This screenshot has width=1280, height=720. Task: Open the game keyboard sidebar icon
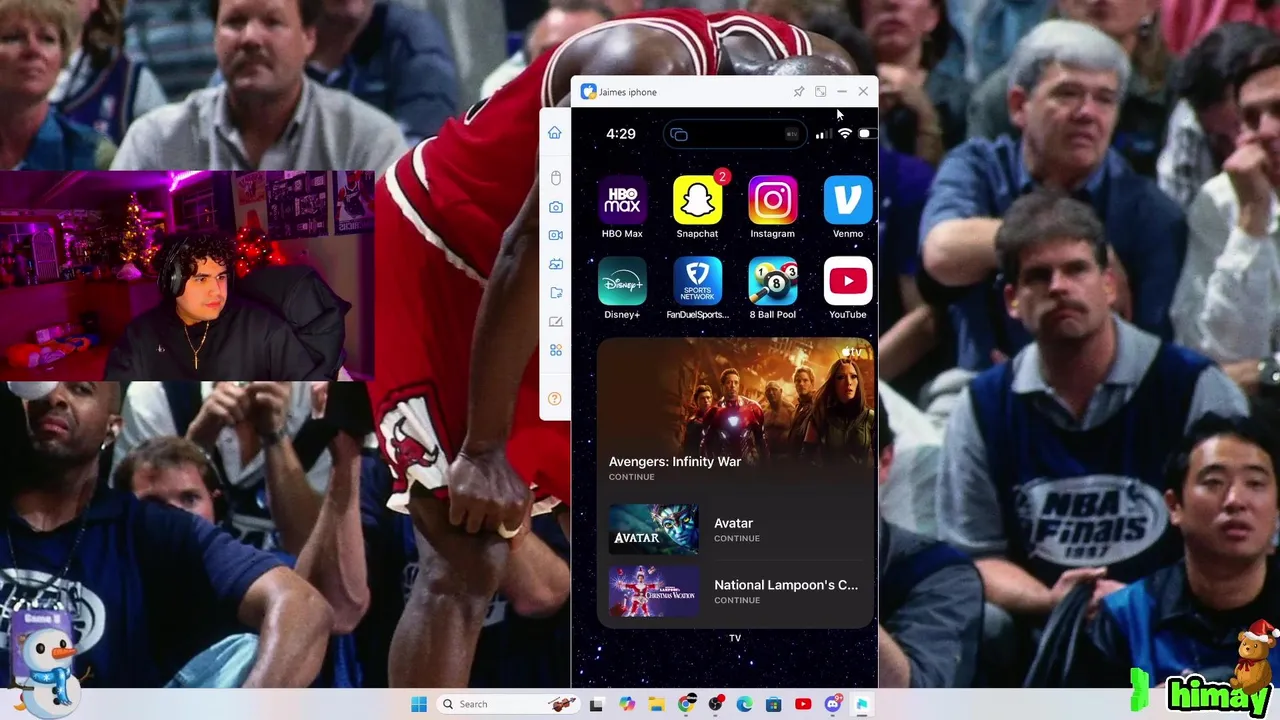555,264
